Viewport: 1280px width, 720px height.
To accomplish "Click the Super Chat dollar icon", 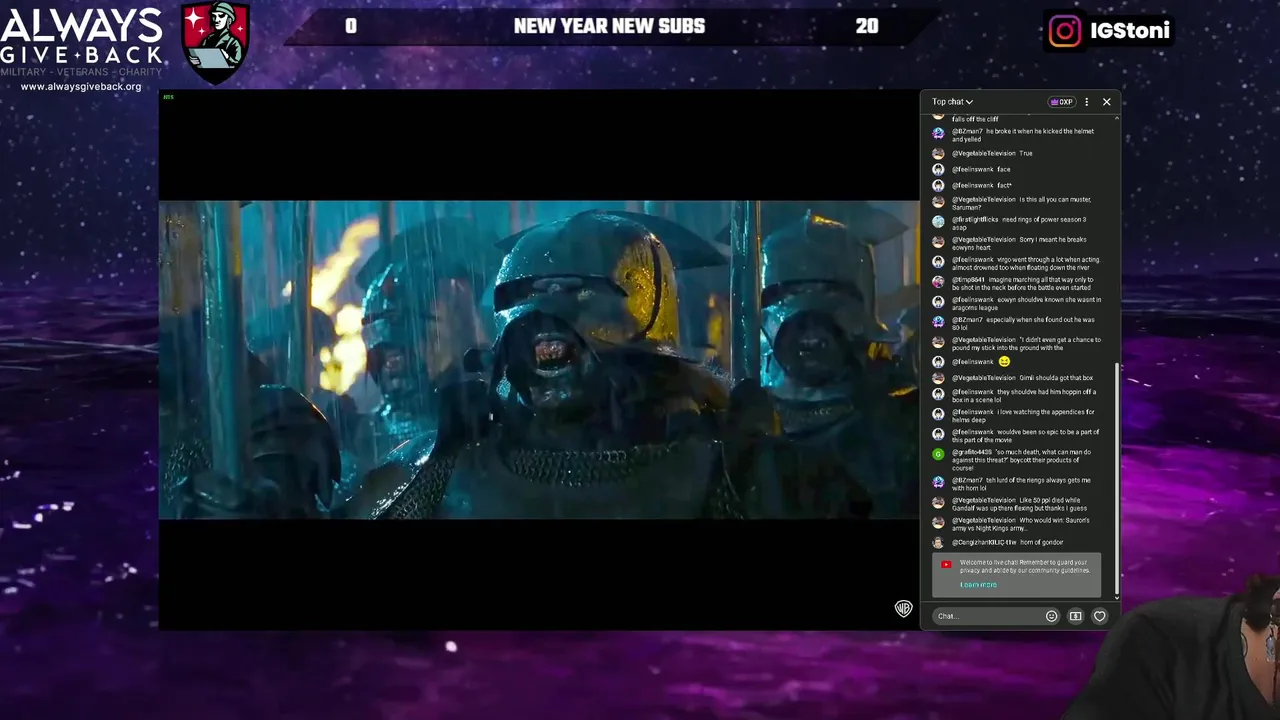I will (1076, 616).
